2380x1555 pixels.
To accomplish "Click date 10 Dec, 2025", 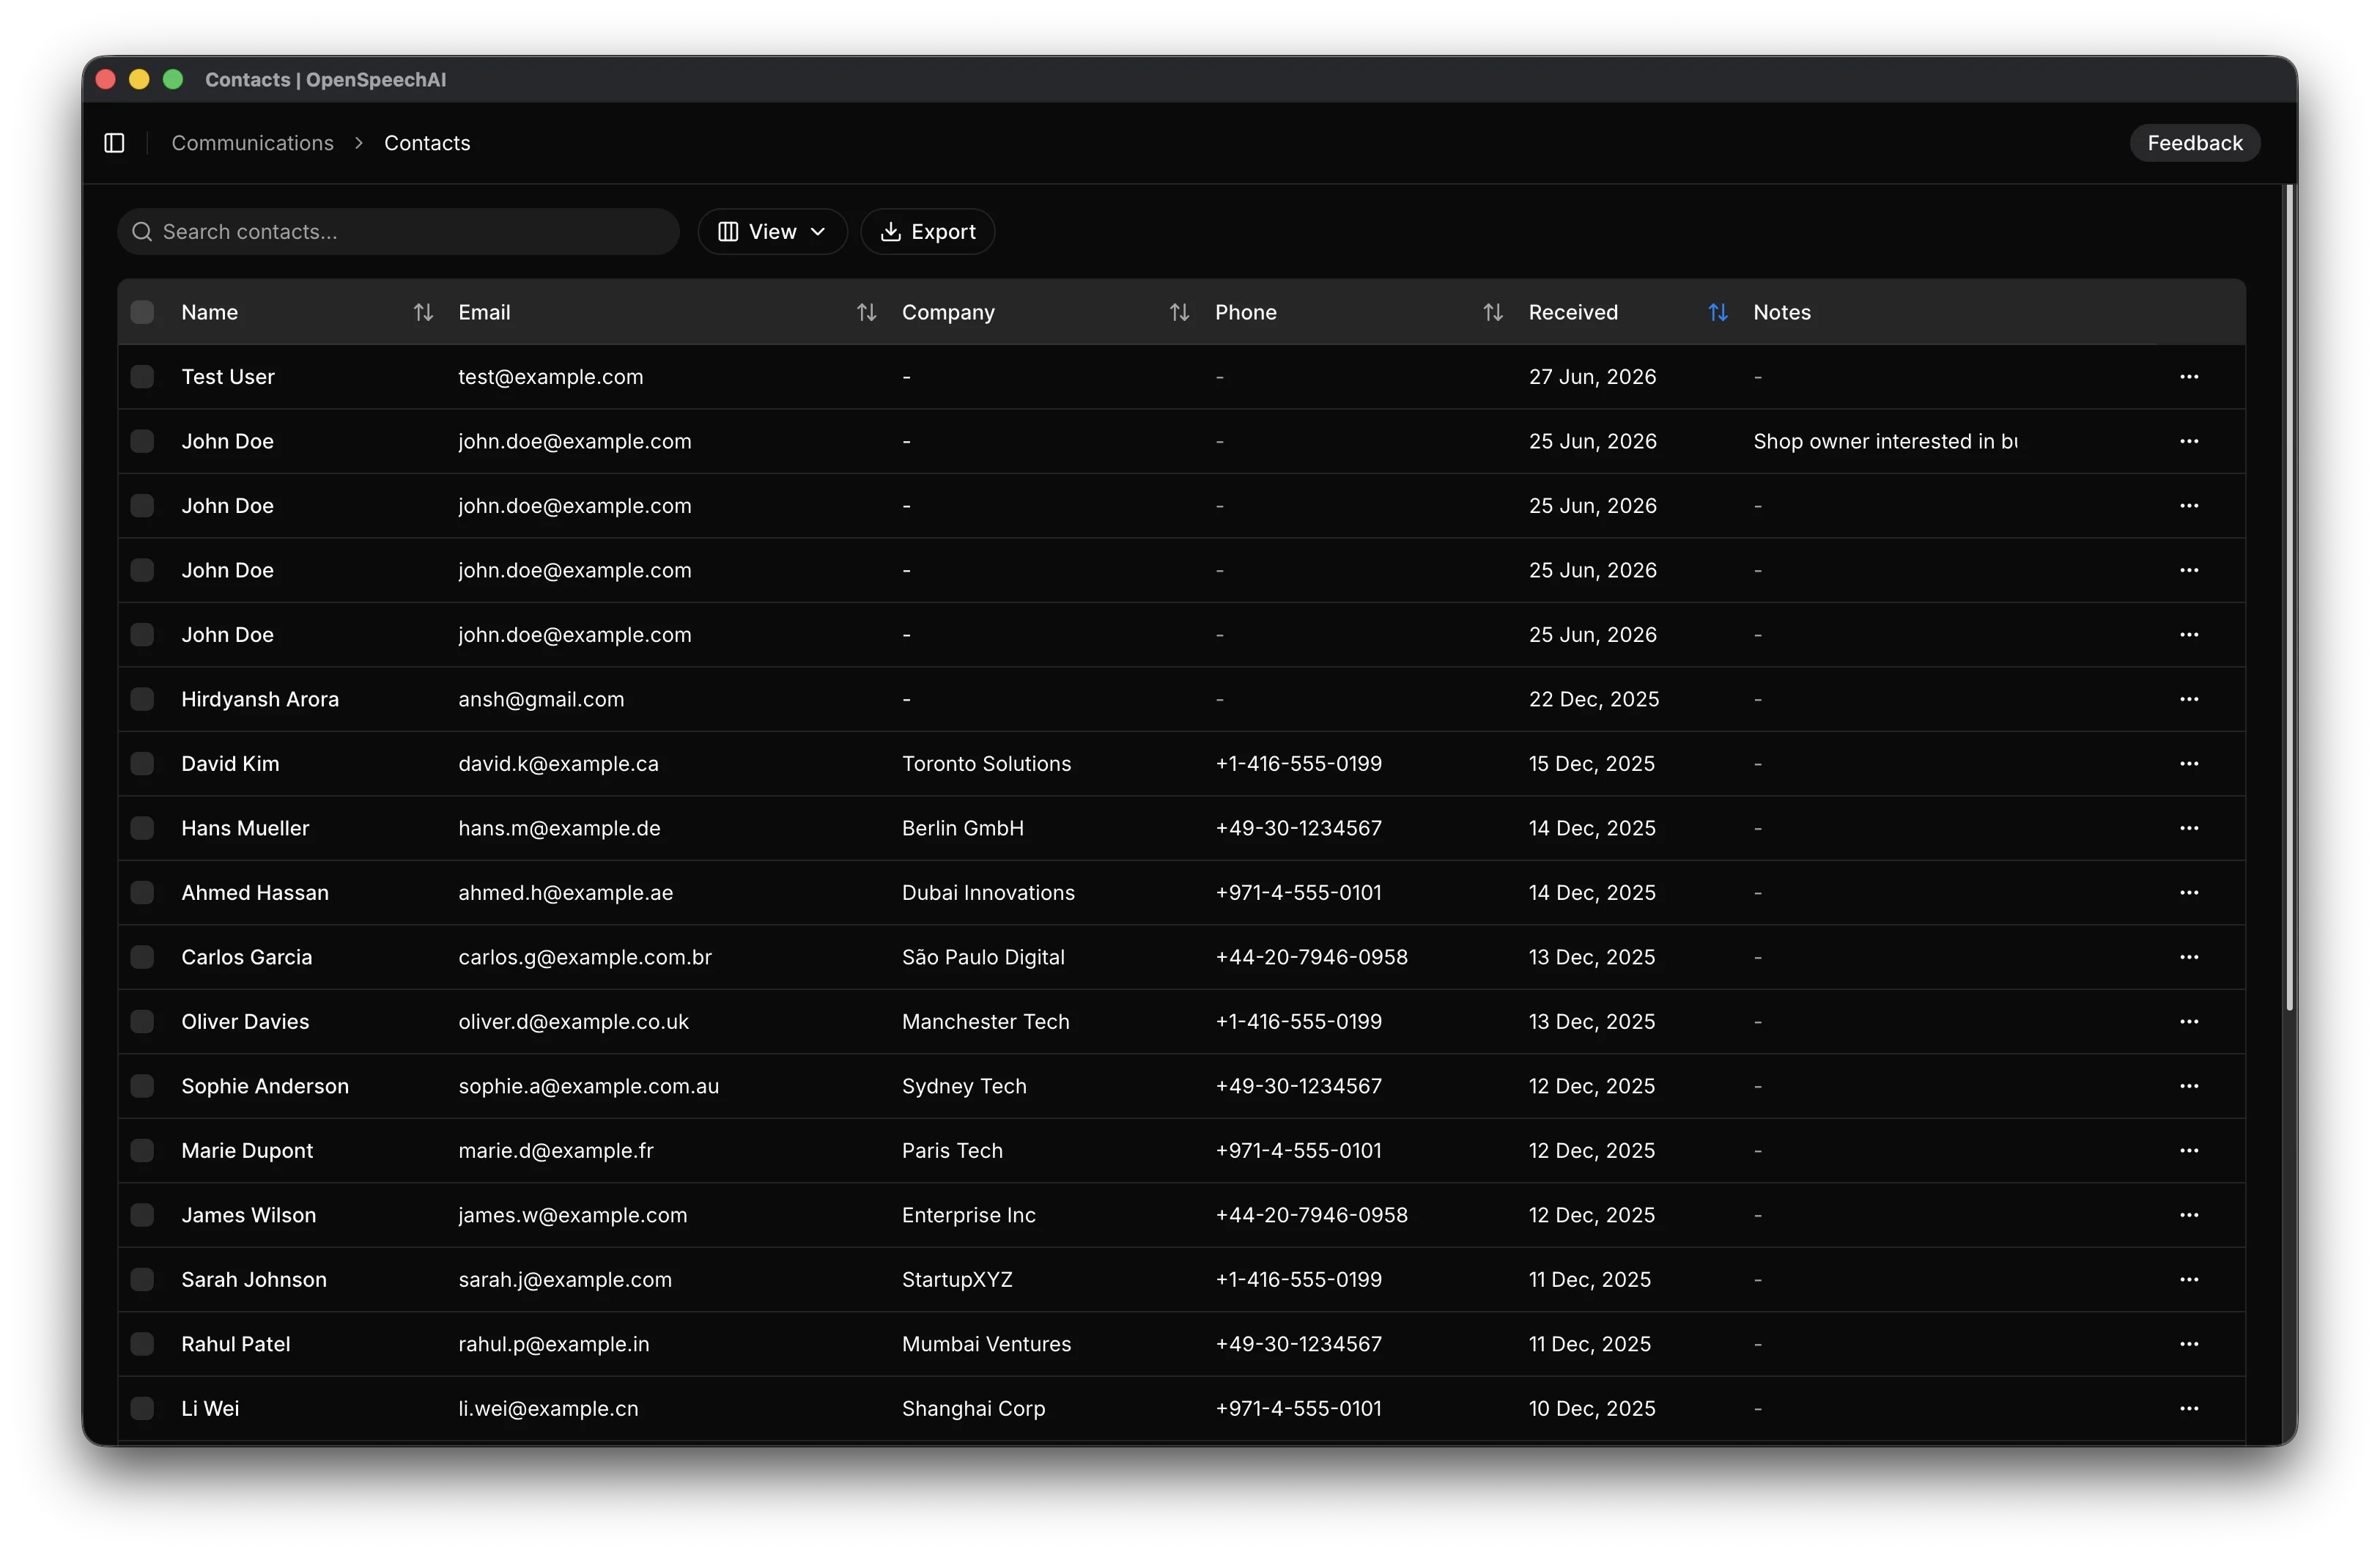I will 1591,1409.
